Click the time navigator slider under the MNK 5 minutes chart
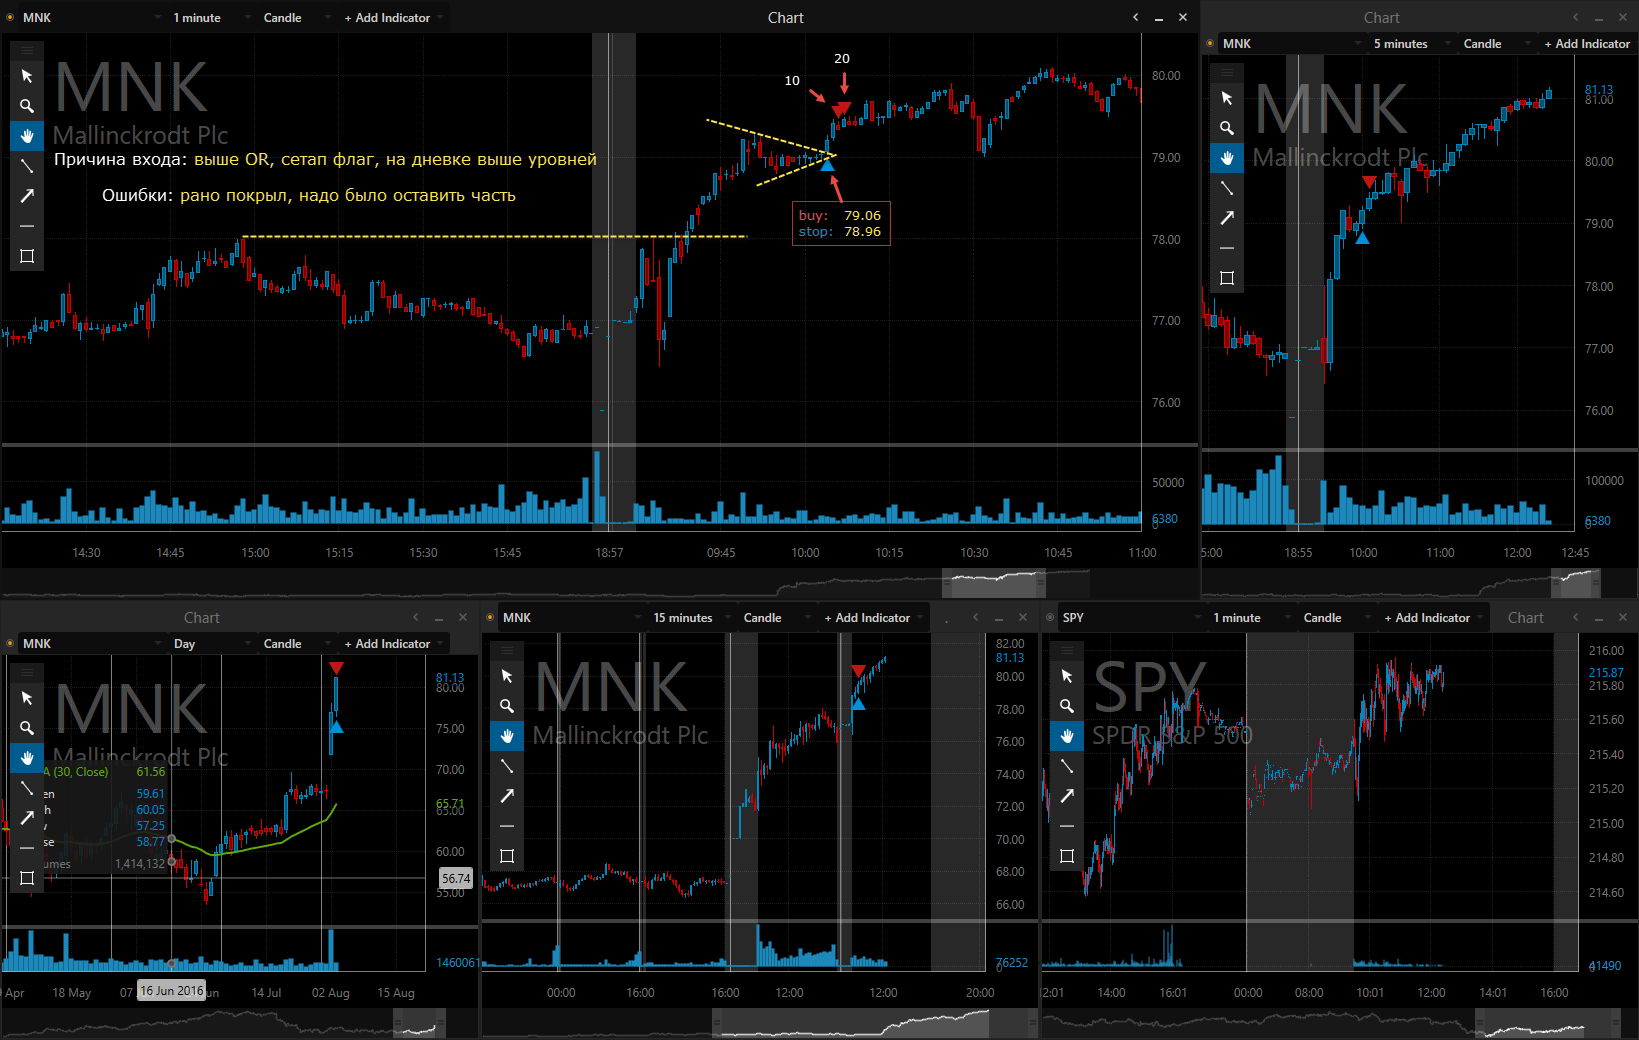 pyautogui.click(x=1575, y=581)
